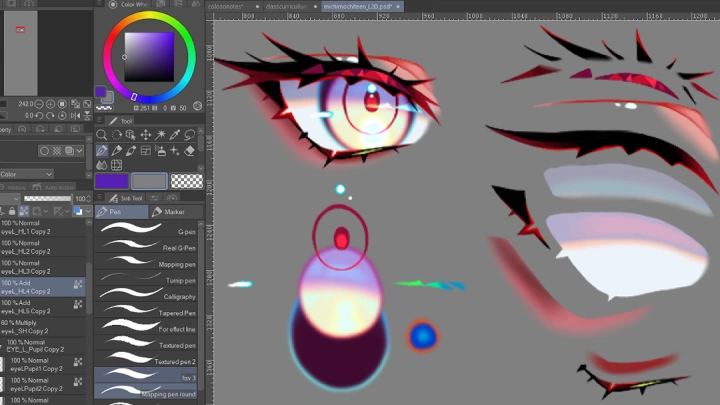The width and height of the screenshot is (720, 405).
Task: Select the Lasso selection tool
Action: (x=189, y=135)
